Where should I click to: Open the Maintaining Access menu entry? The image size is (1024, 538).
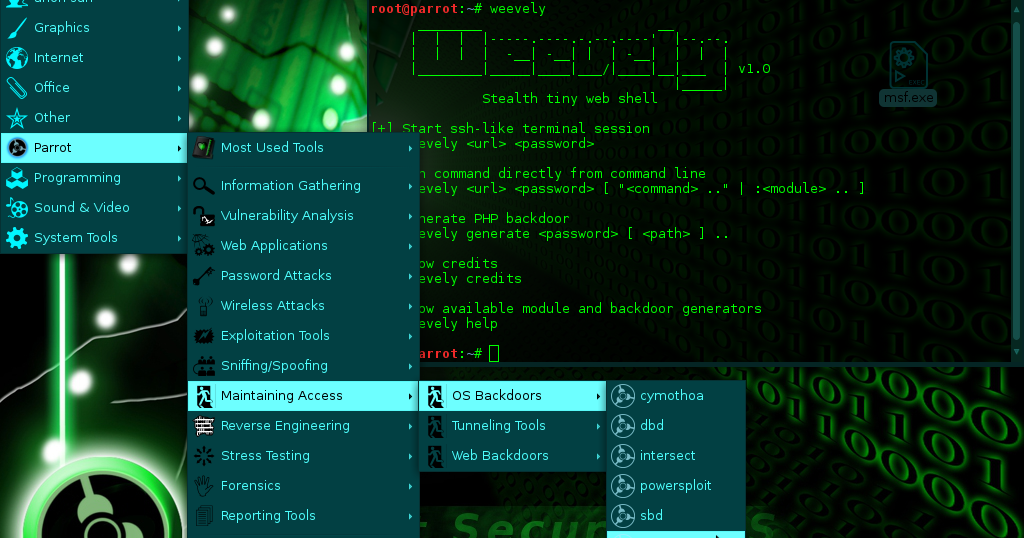coord(303,396)
